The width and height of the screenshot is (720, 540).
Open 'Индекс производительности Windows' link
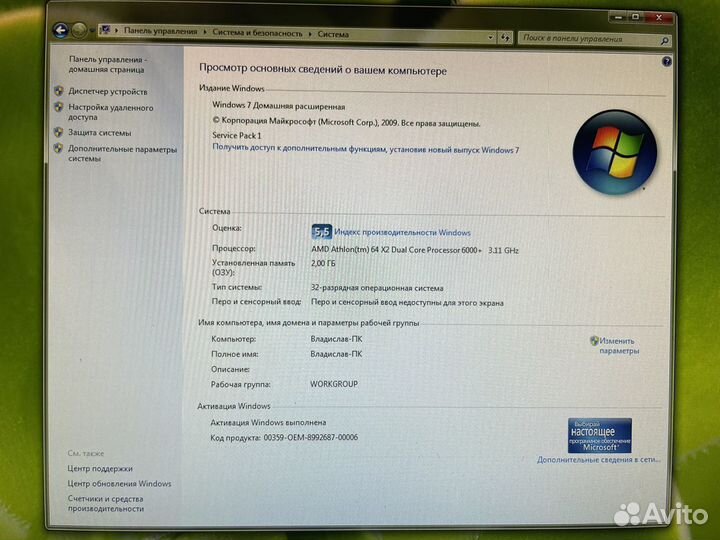402,232
